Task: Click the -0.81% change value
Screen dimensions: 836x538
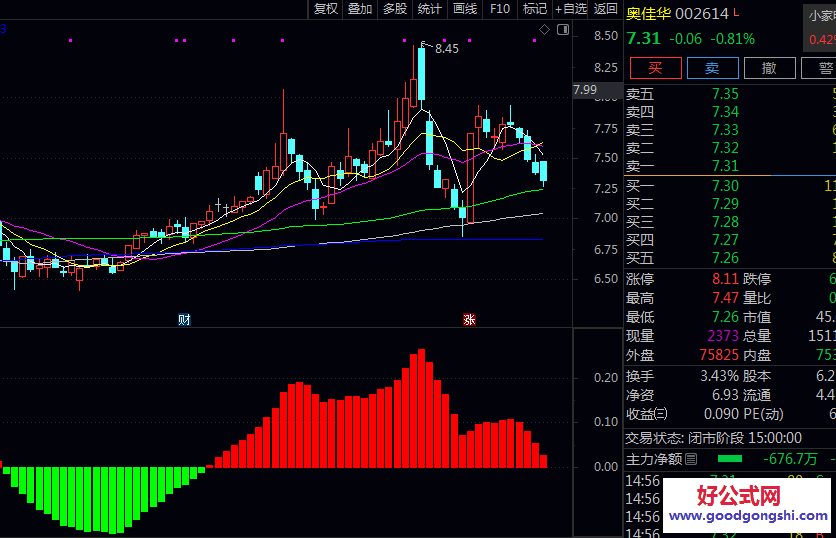Action: [733, 39]
